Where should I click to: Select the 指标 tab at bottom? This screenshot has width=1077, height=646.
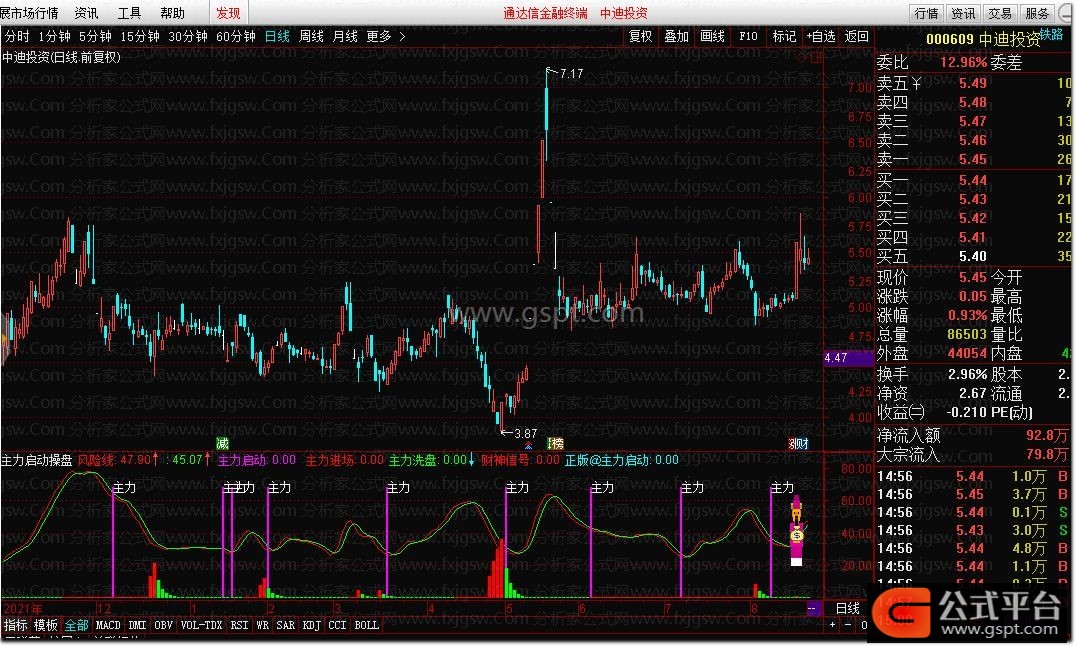click(15, 625)
